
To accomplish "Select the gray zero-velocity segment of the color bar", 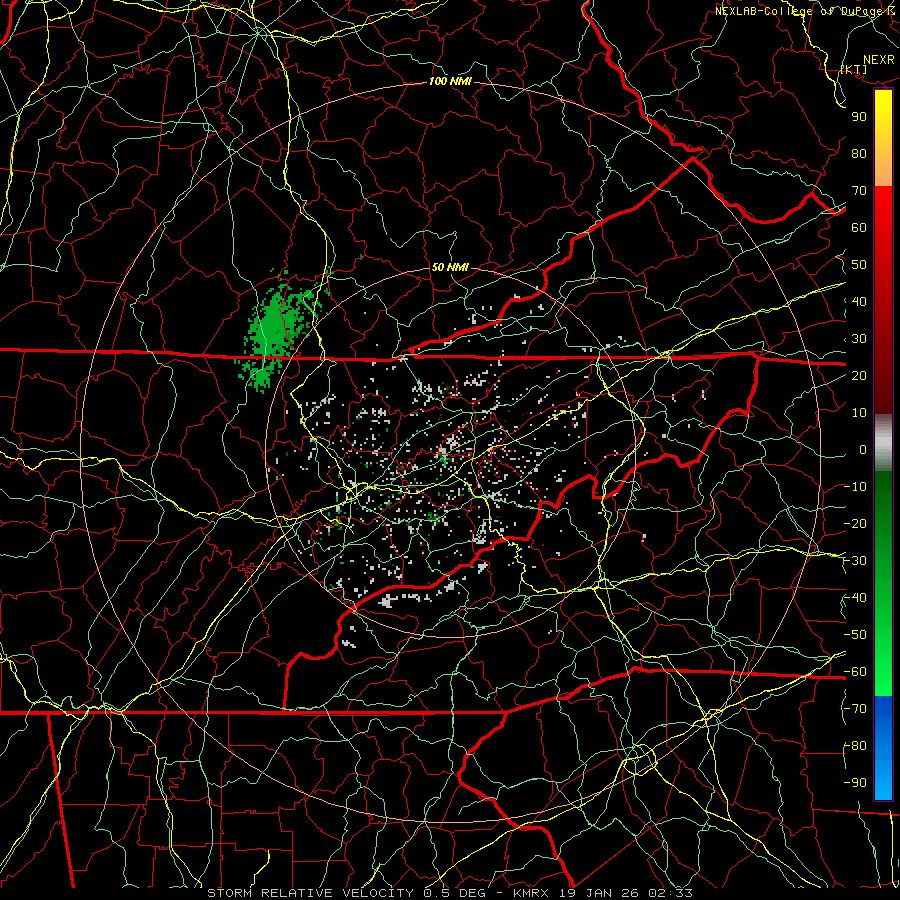I will tap(883, 443).
